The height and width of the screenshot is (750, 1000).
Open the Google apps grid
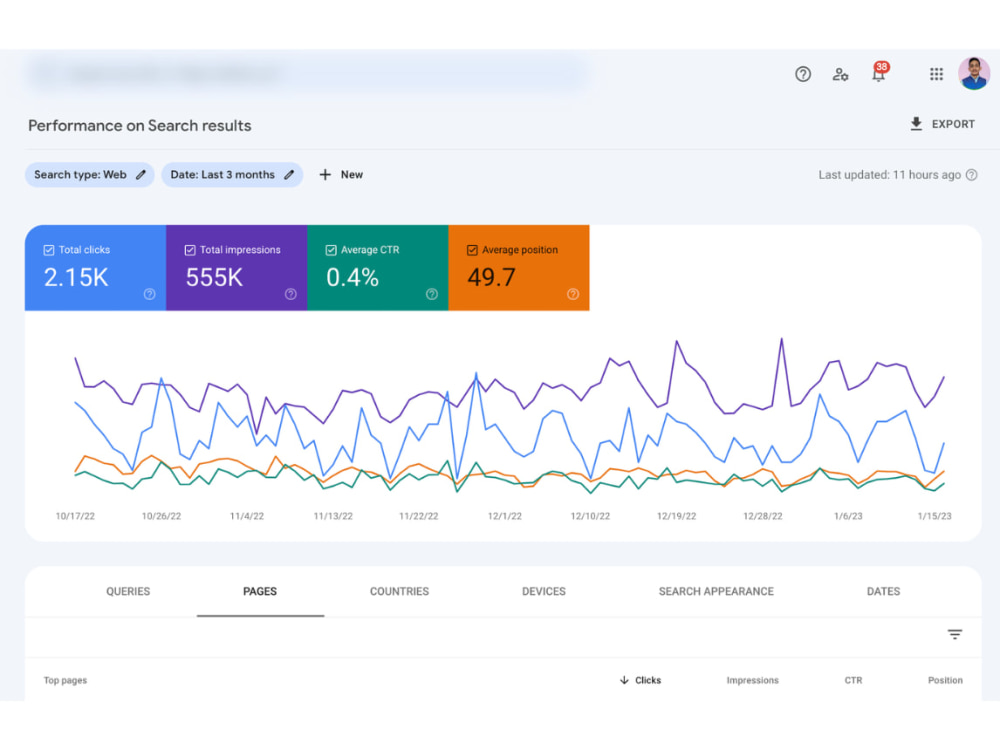pyautogui.click(x=936, y=74)
